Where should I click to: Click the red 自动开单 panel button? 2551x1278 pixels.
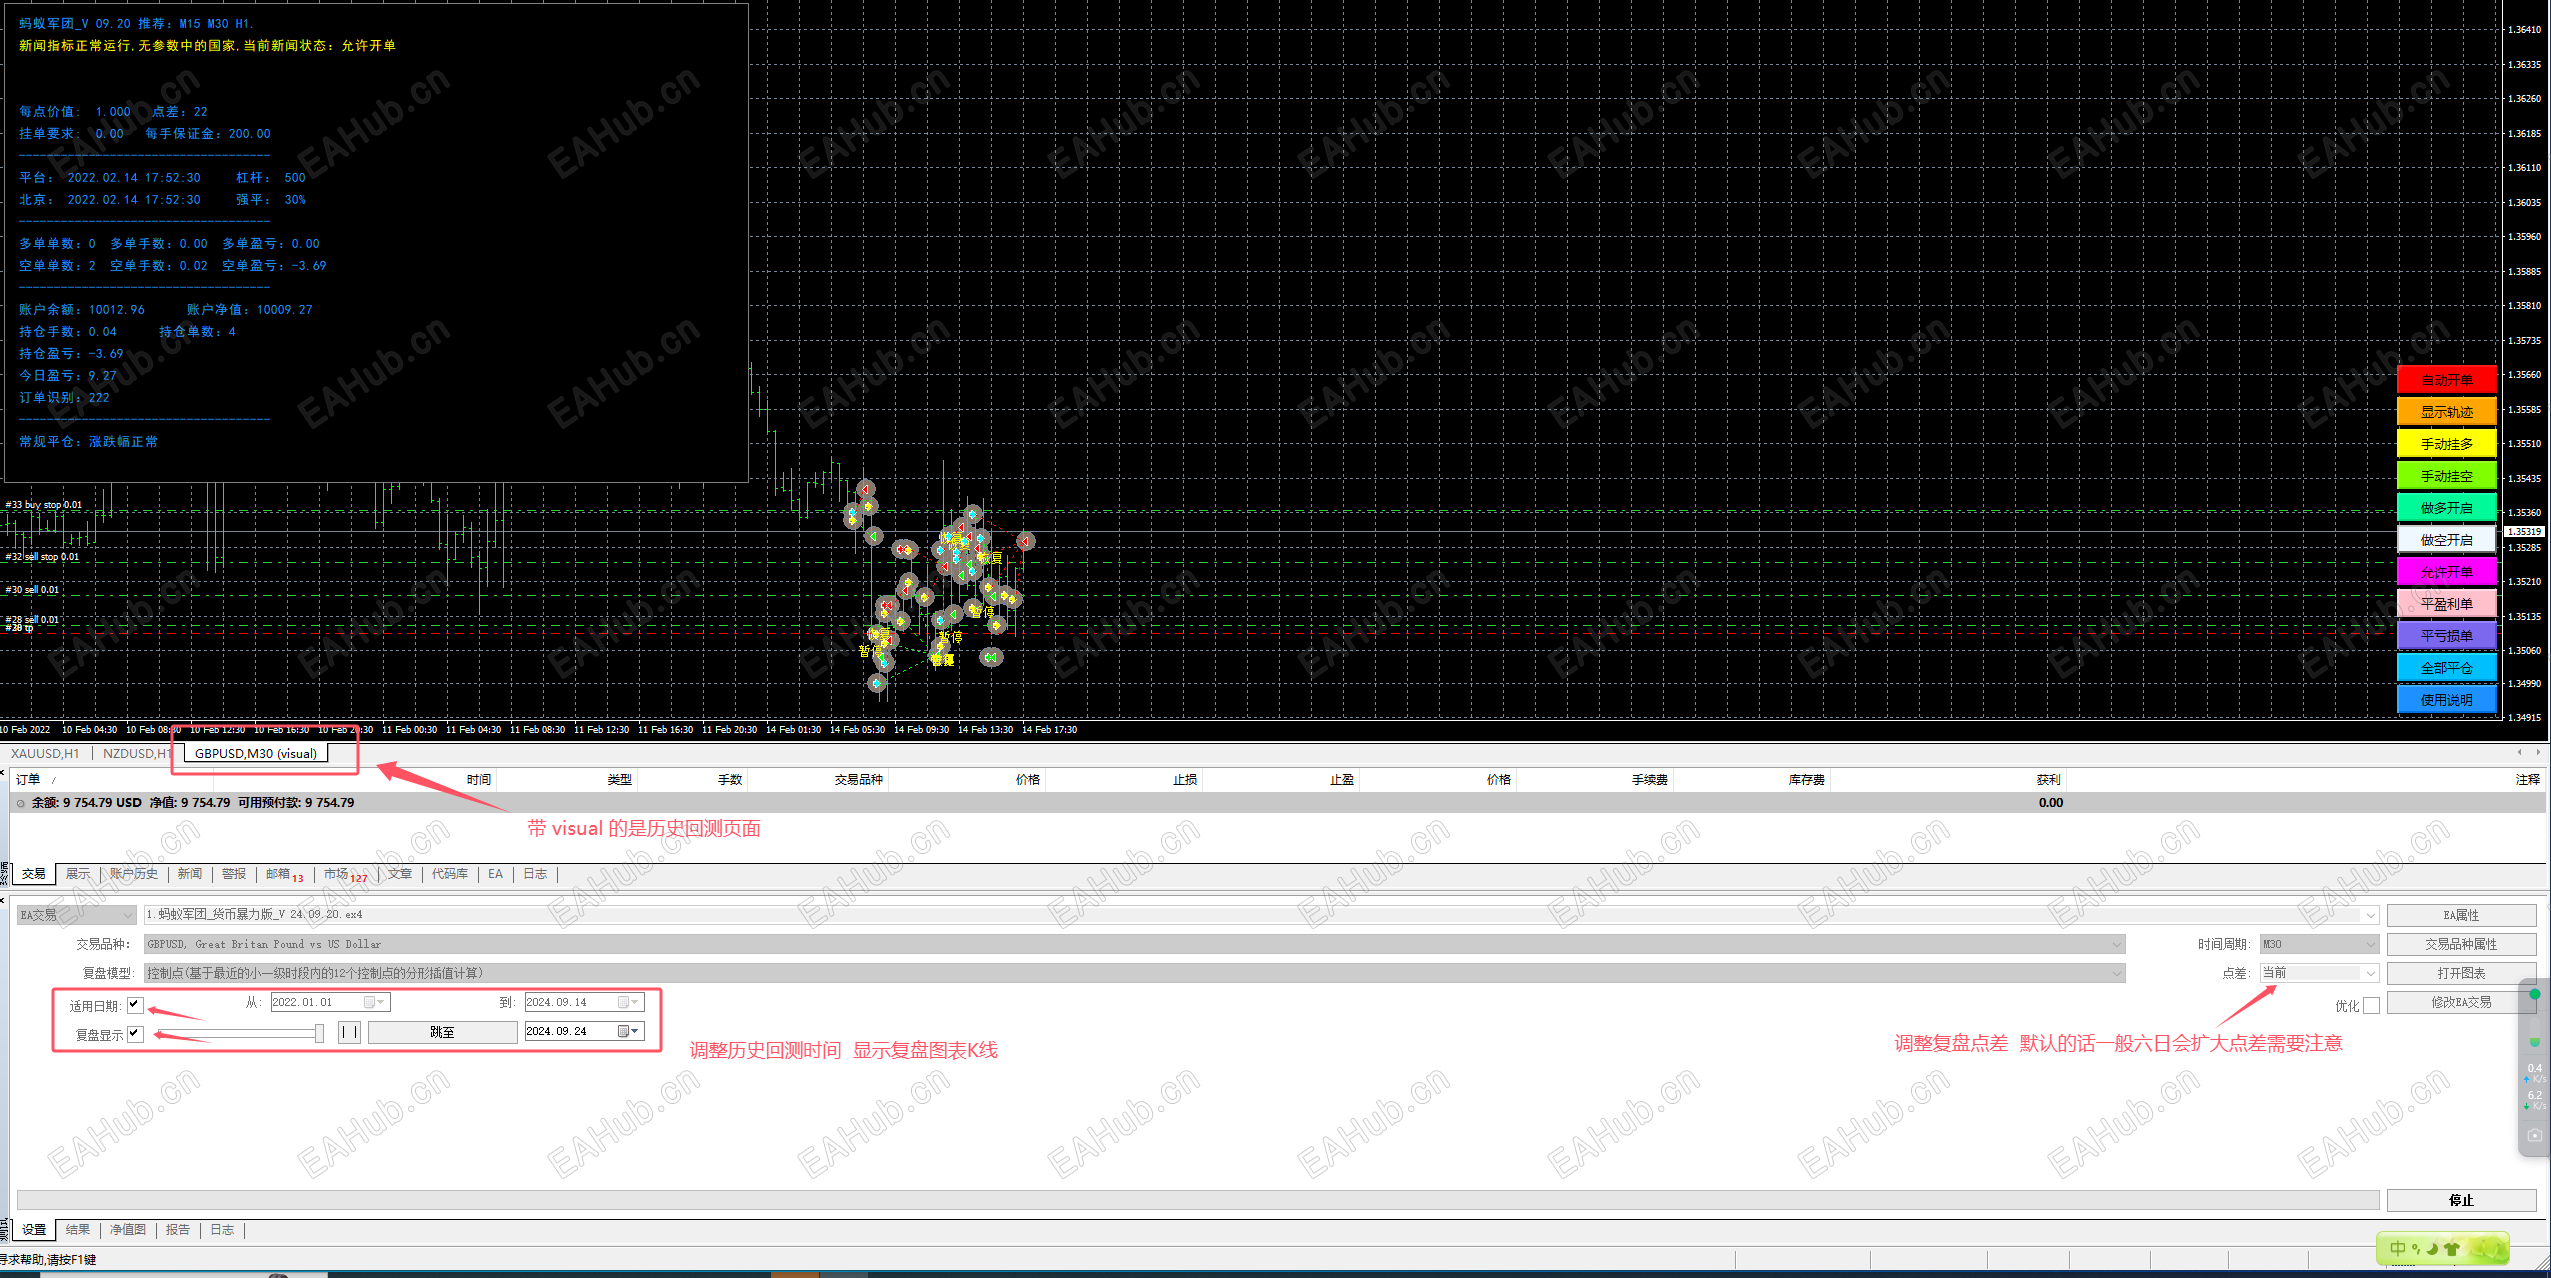tap(2446, 380)
